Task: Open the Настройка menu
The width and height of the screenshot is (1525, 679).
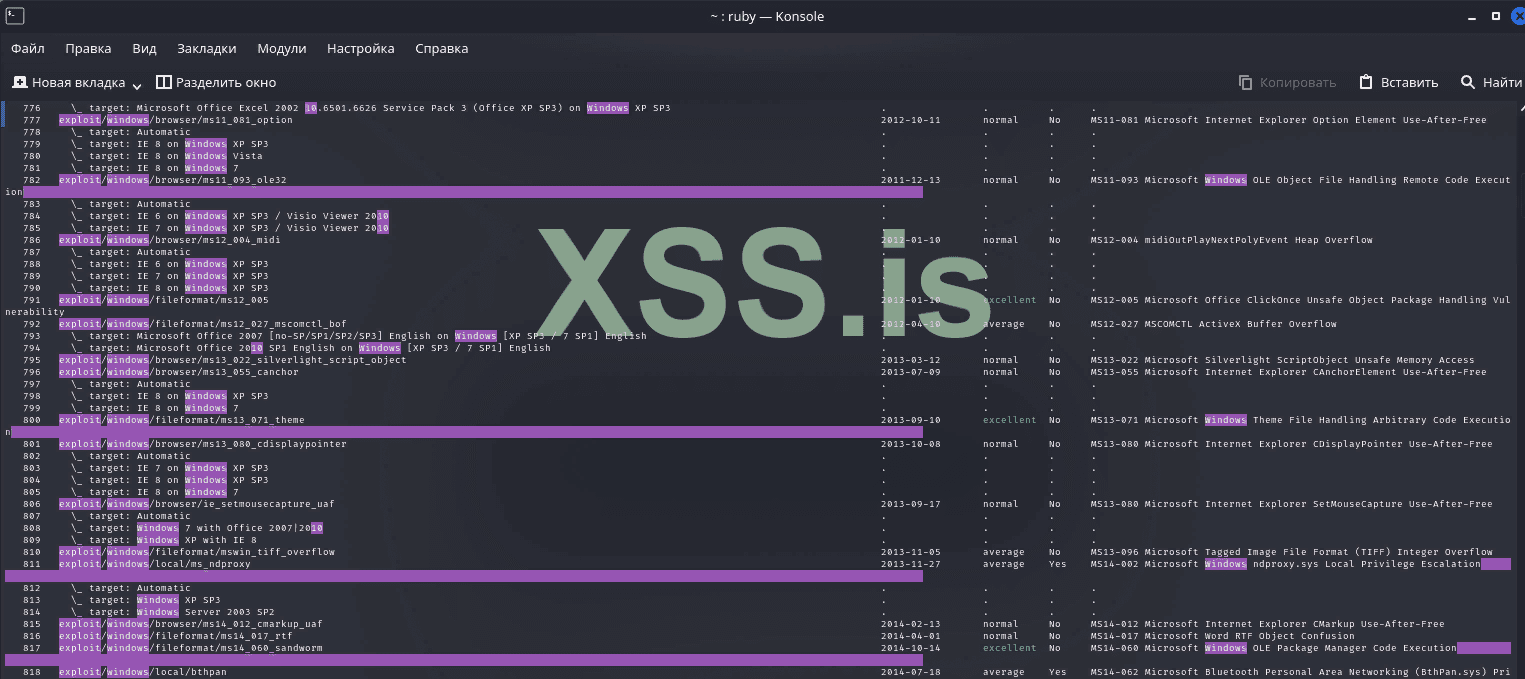Action: coord(361,48)
